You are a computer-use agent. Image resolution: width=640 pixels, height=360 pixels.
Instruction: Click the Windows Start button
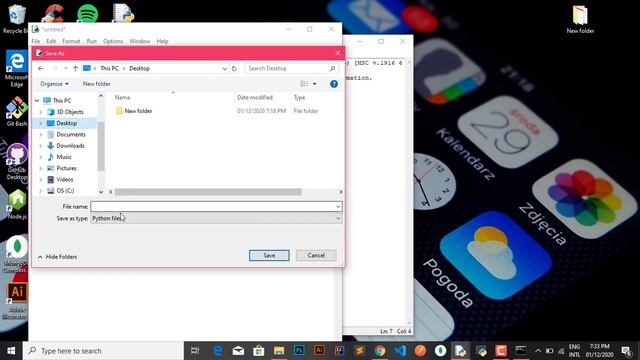click(11, 351)
